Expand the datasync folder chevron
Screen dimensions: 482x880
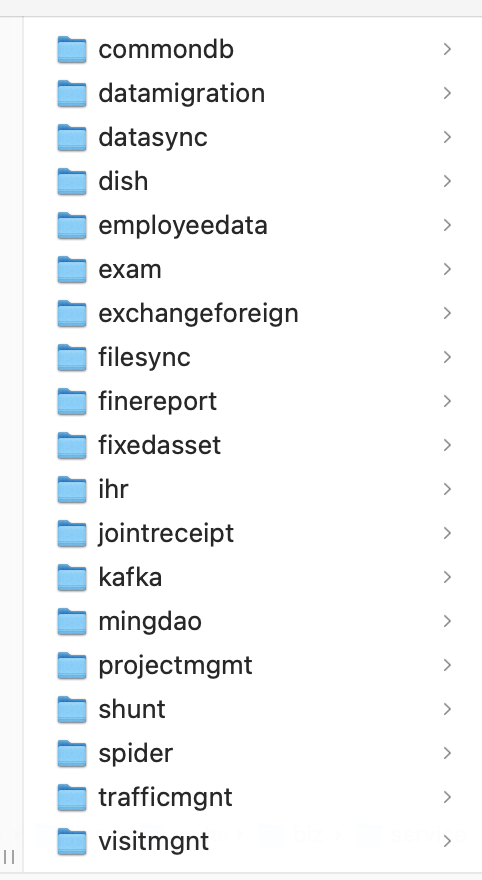(447, 138)
